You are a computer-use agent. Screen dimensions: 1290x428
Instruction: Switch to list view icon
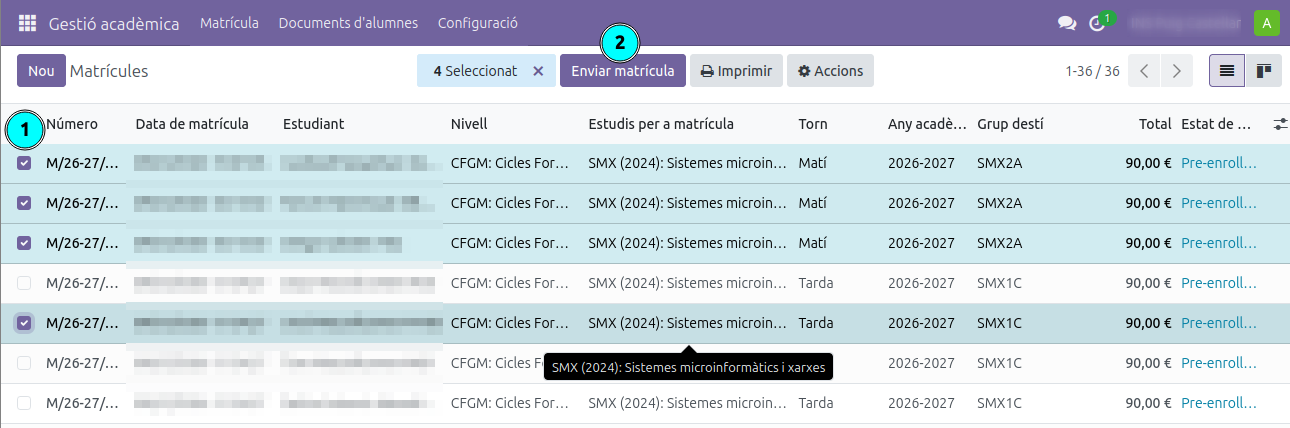click(x=1226, y=71)
